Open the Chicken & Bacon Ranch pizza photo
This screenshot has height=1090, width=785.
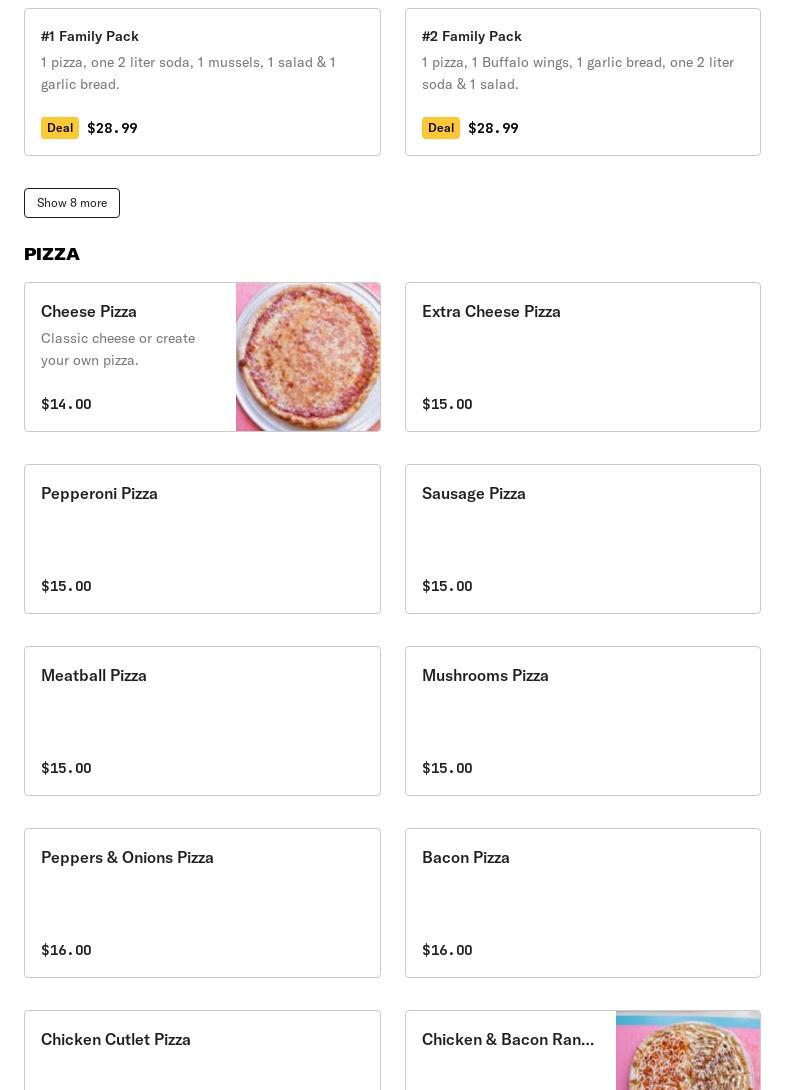tap(688, 1050)
